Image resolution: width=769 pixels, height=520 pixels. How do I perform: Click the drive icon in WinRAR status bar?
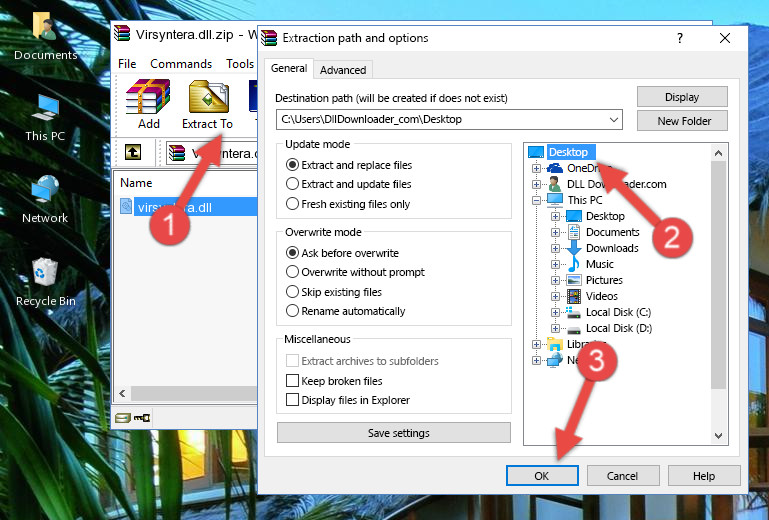(123, 417)
